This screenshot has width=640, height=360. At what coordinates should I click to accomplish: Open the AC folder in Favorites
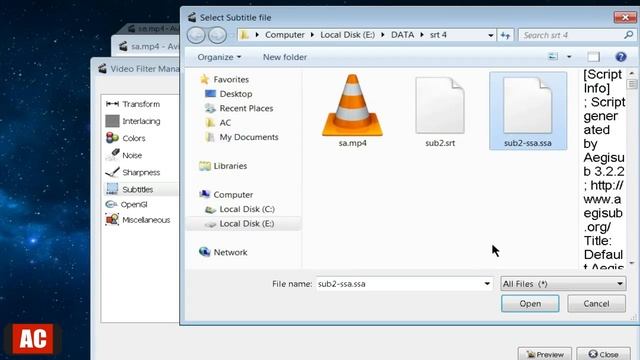218,123
